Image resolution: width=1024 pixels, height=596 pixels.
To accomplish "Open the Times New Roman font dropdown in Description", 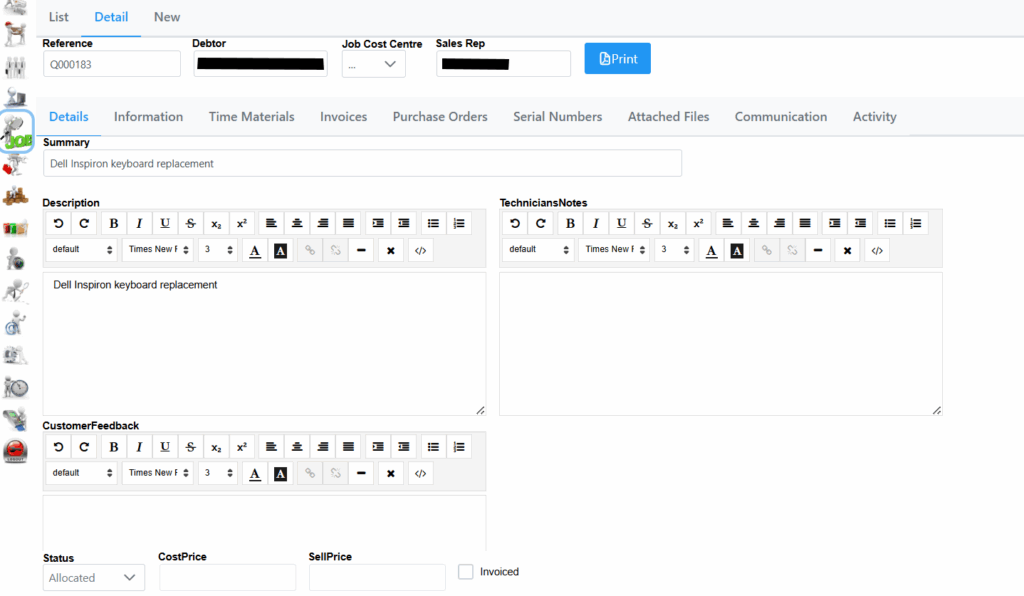I will (157, 250).
